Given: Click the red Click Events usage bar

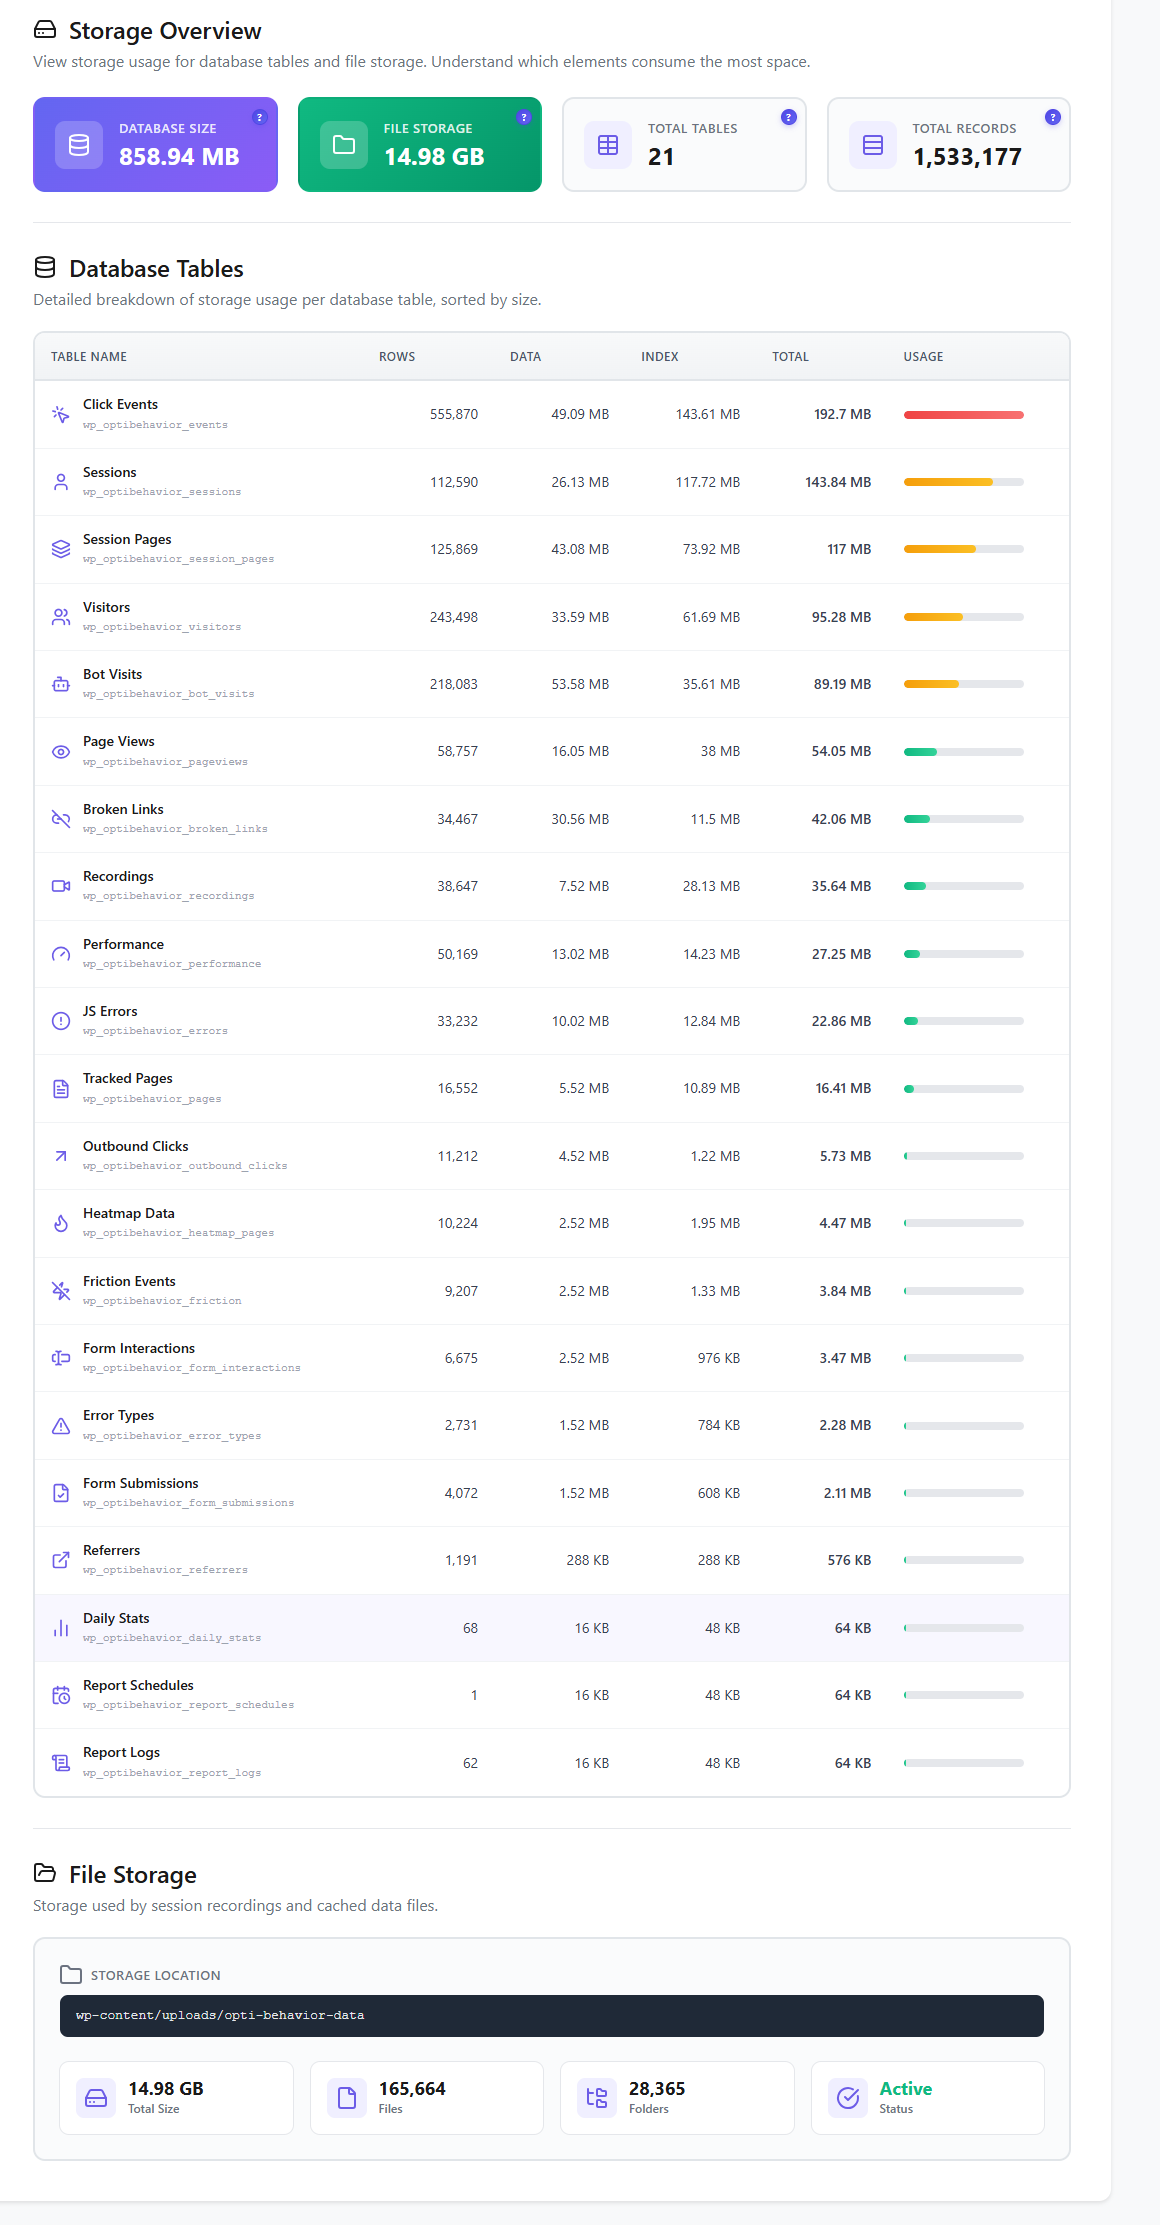Looking at the screenshot, I should pyautogui.click(x=963, y=415).
